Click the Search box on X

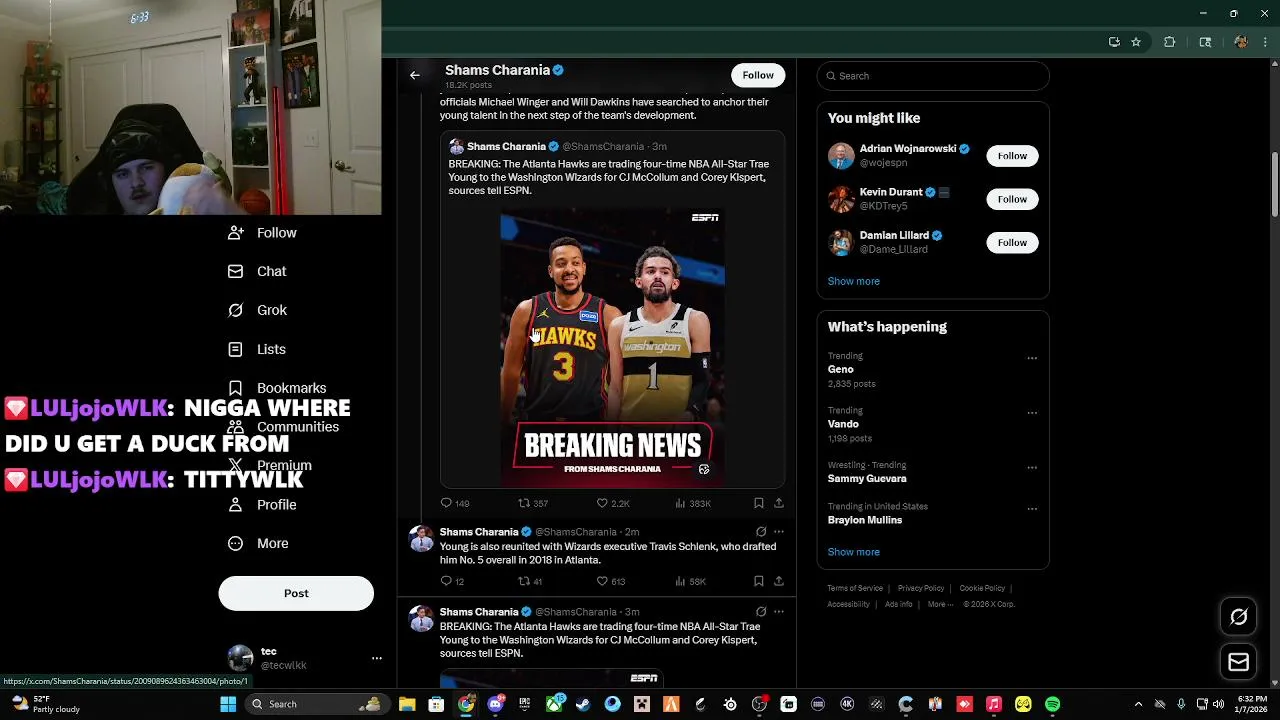pyautogui.click(x=933, y=76)
